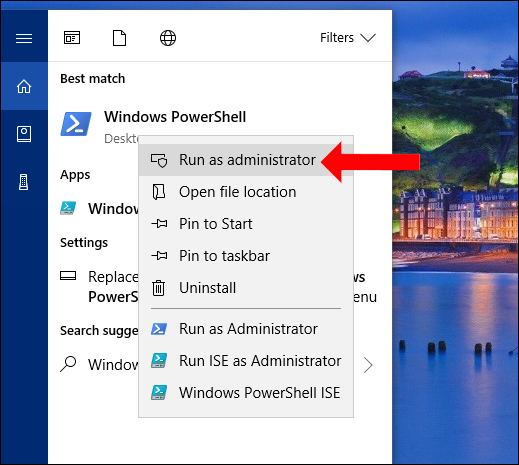Screen dimensions: 519x465
Task: Click the folder icon beside Open file location
Action: [x=159, y=192]
